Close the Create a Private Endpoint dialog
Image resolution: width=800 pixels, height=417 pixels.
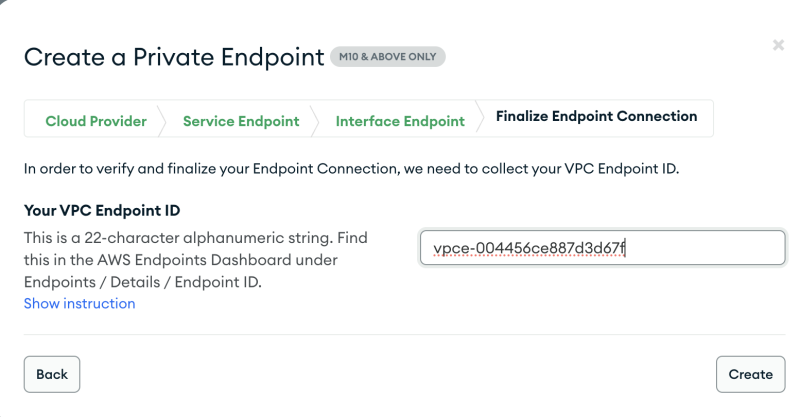click(x=778, y=45)
